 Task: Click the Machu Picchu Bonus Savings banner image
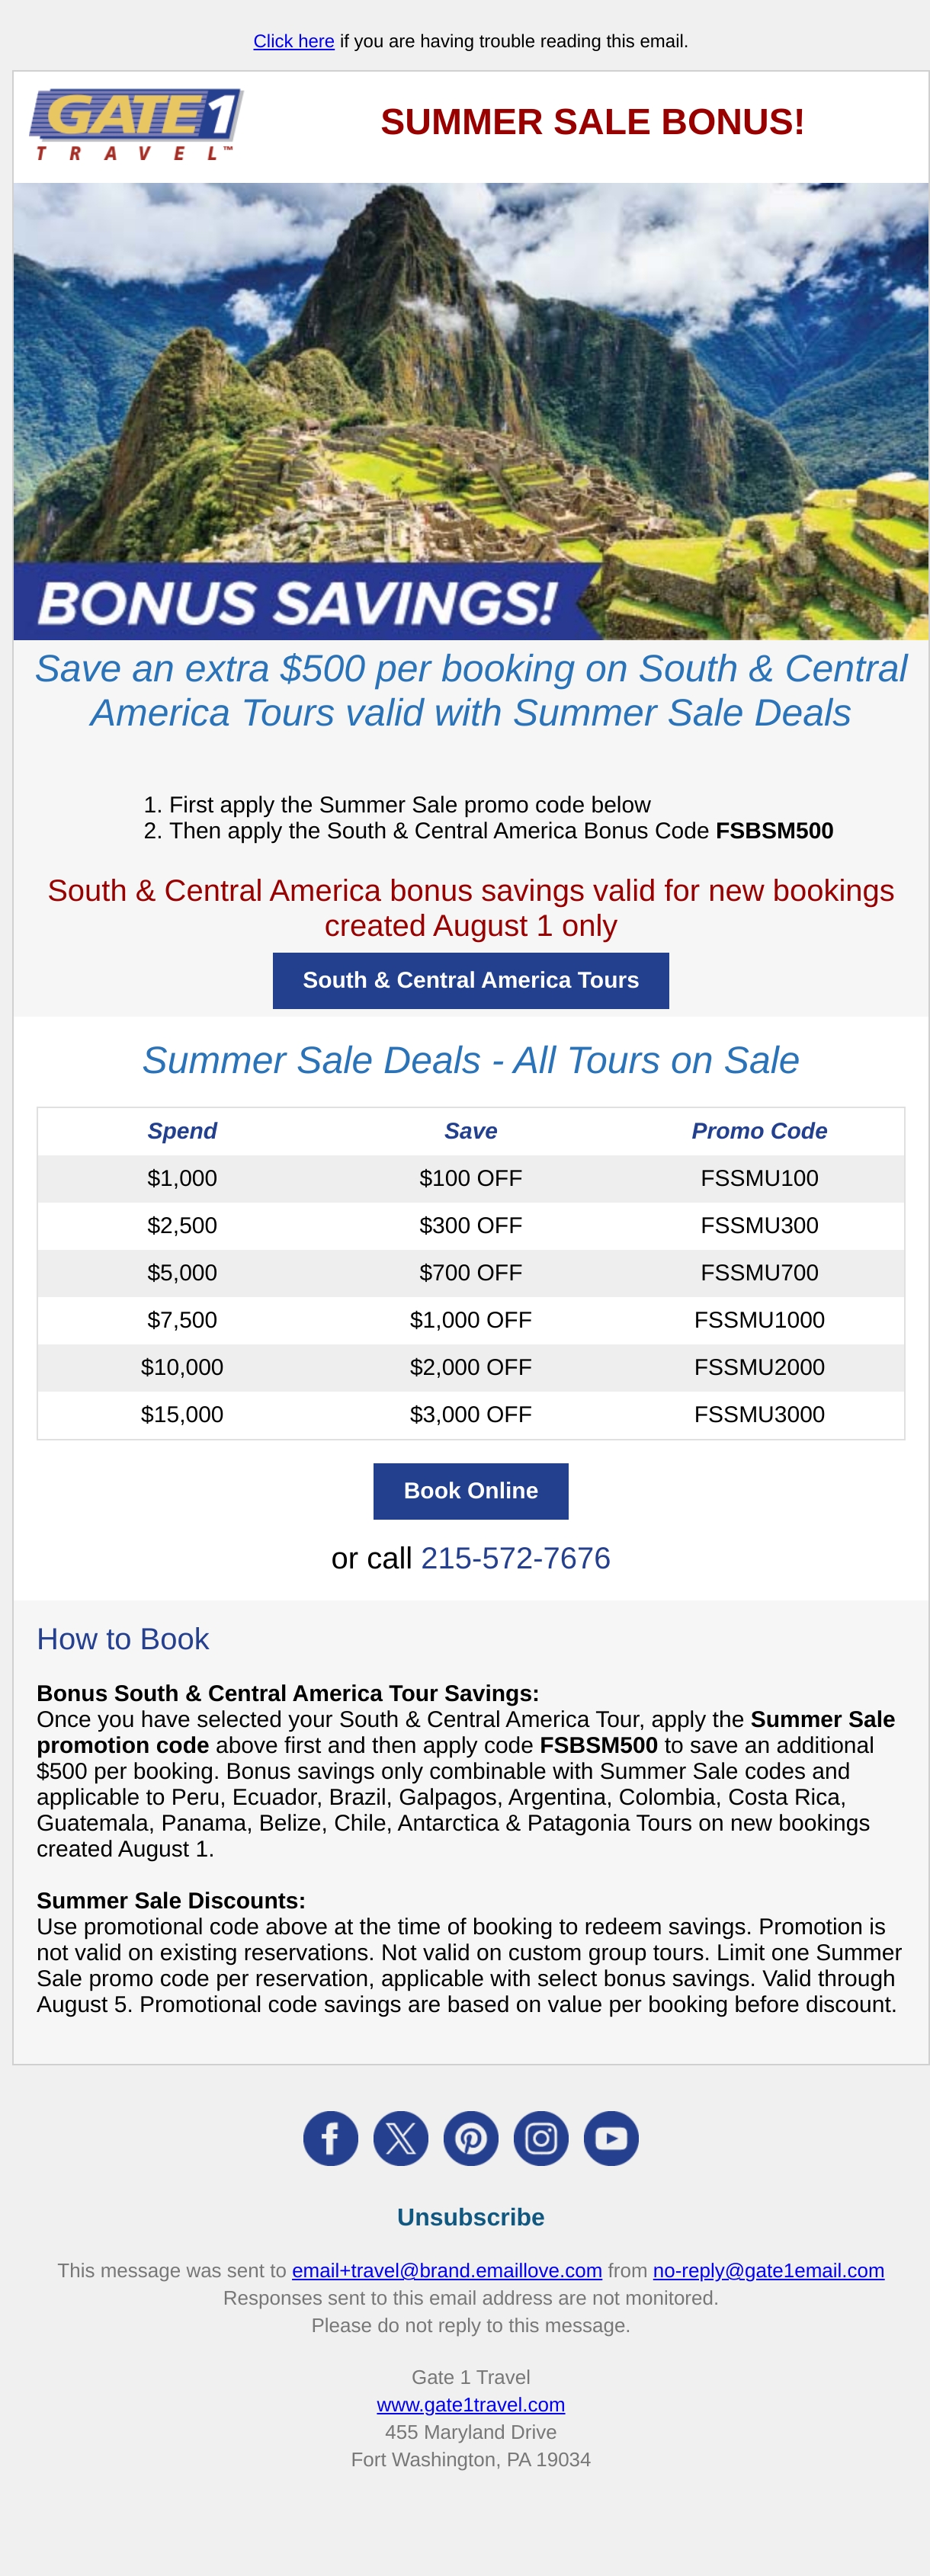pos(471,411)
